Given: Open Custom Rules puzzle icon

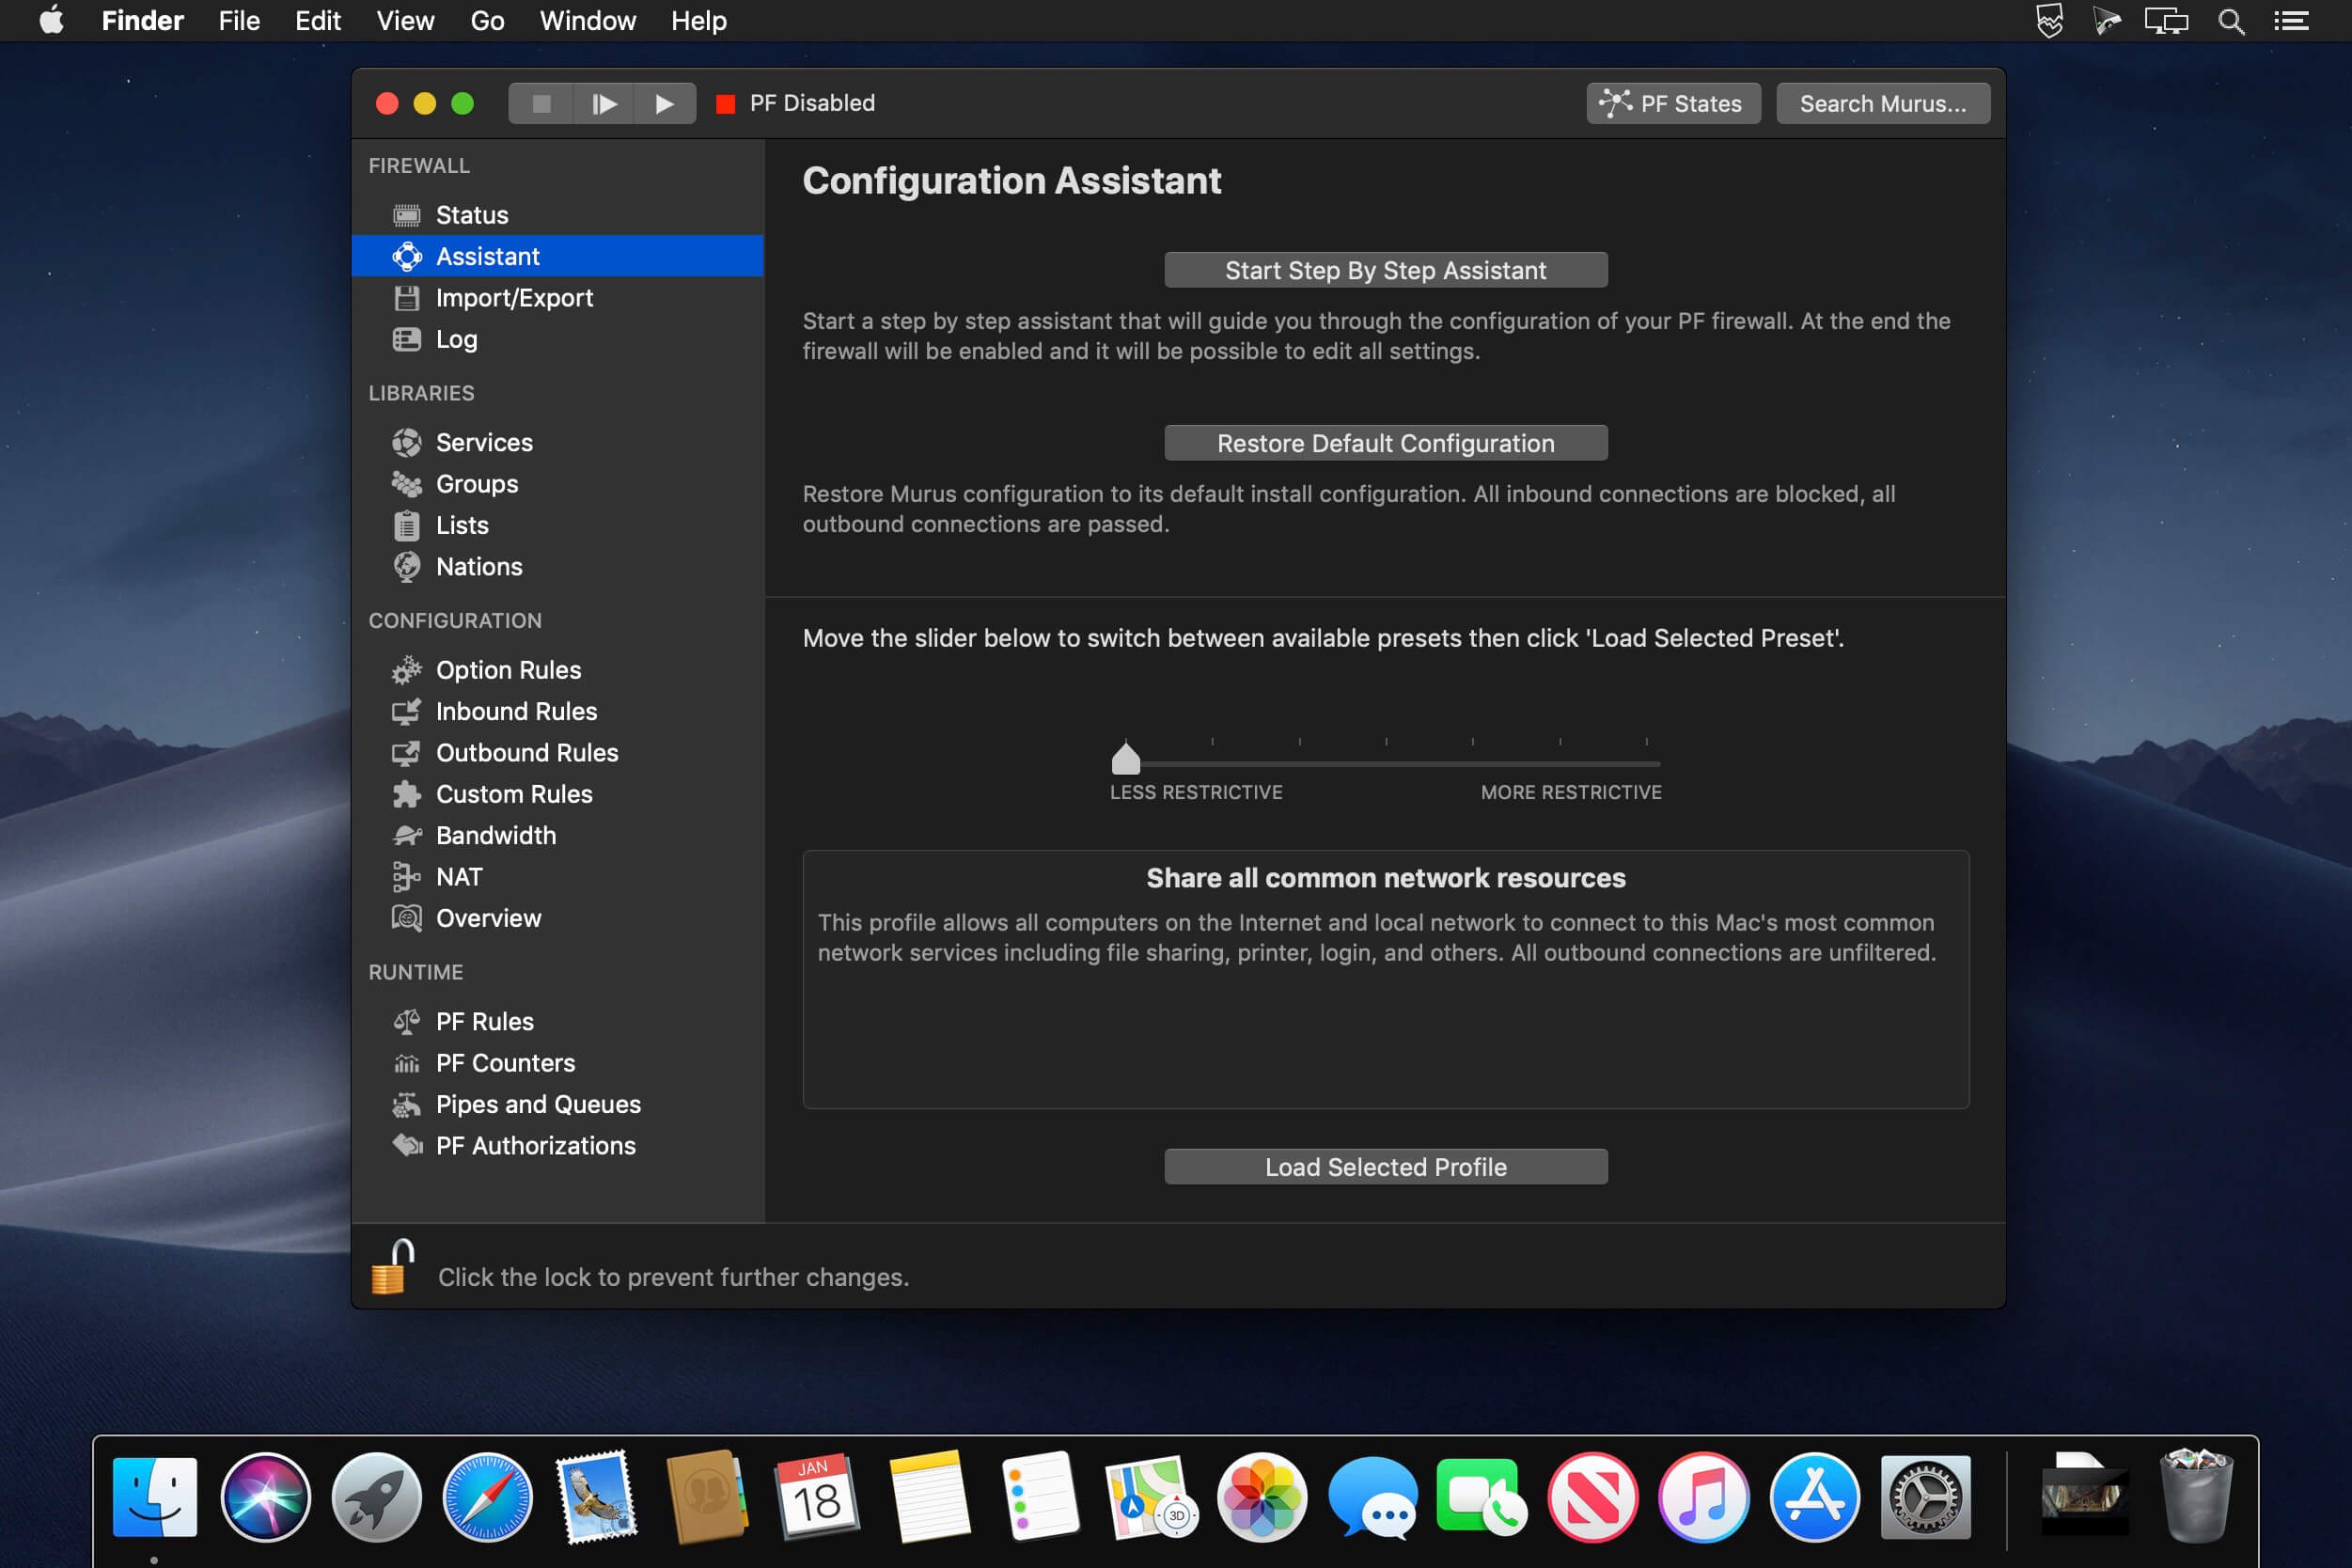Looking at the screenshot, I should [406, 794].
